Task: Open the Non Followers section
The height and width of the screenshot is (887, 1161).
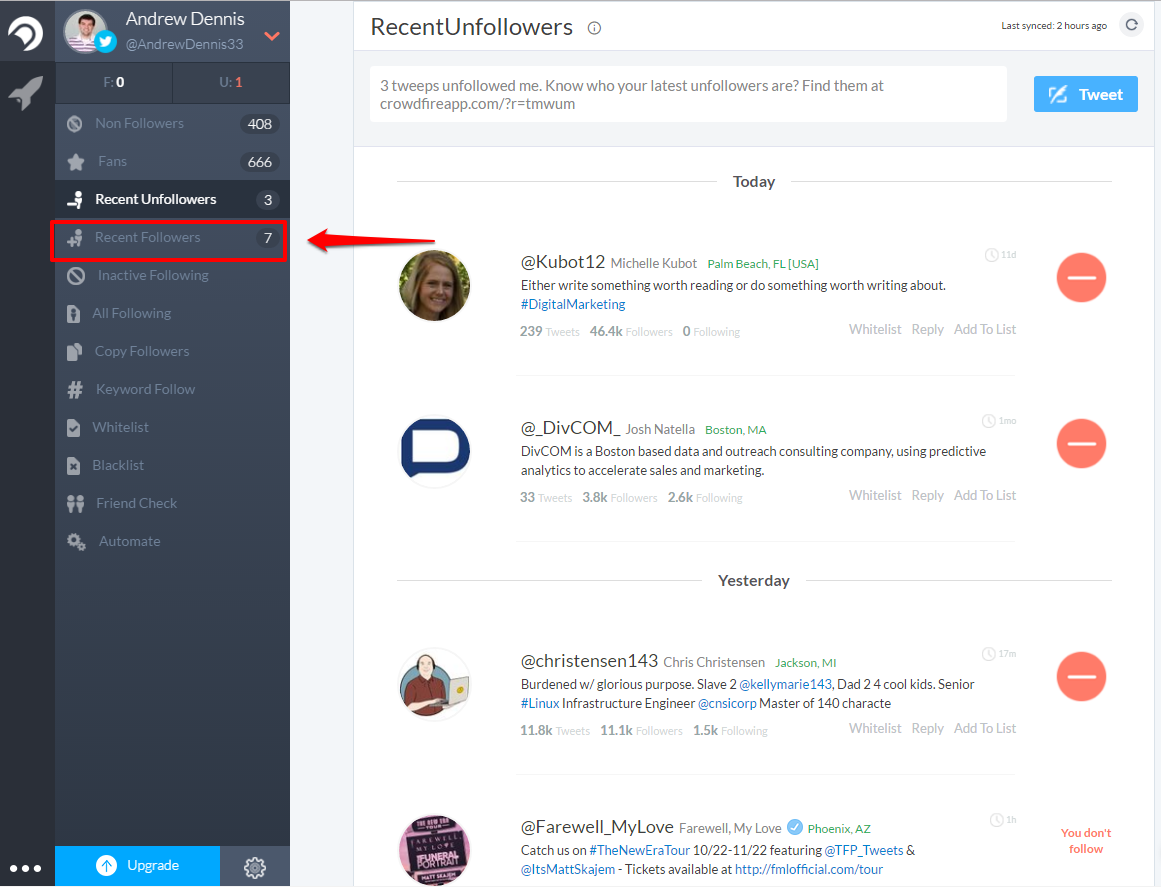Action: coord(140,122)
